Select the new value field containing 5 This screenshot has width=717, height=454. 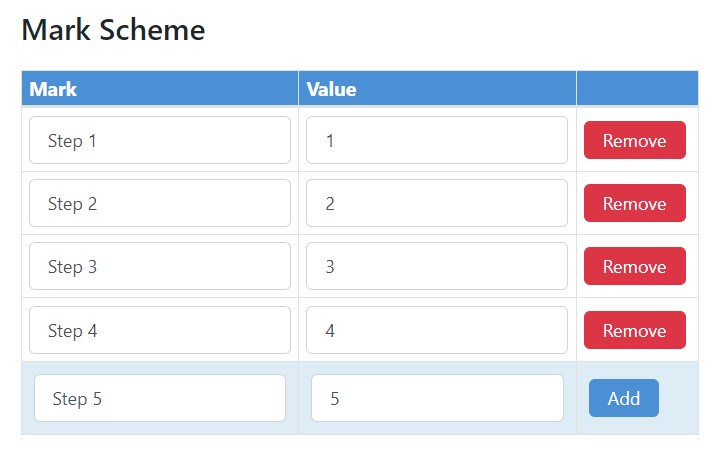coord(437,398)
